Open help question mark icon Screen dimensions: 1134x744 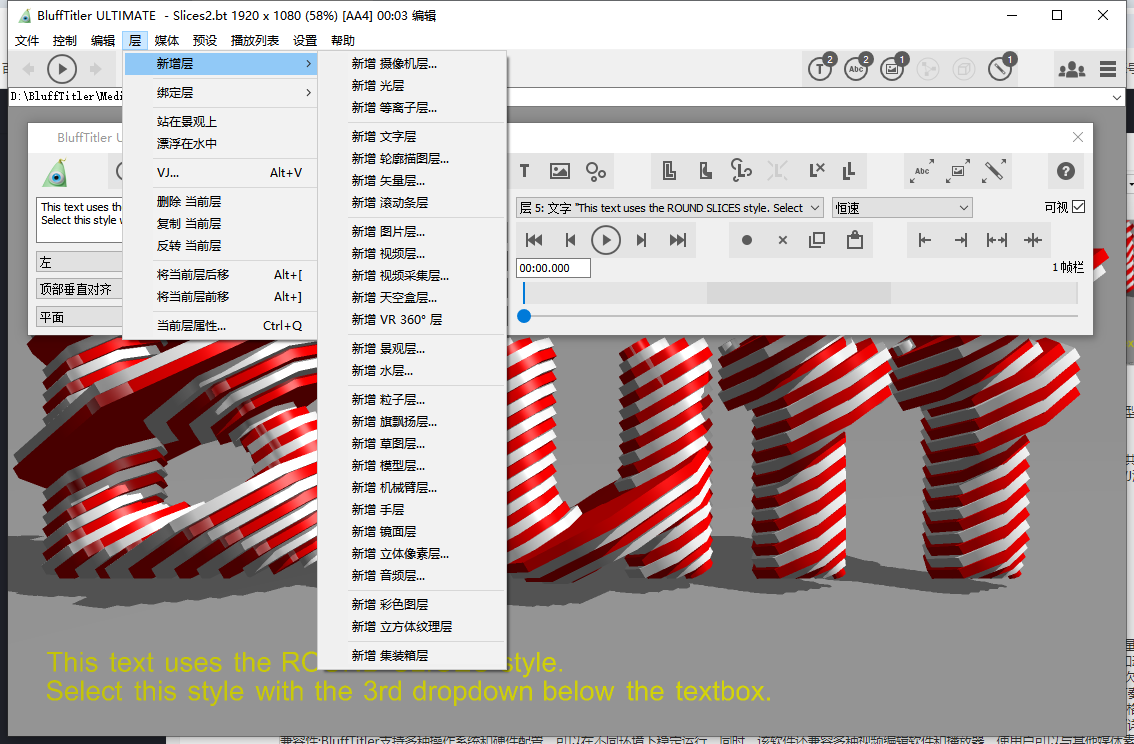[1065, 171]
